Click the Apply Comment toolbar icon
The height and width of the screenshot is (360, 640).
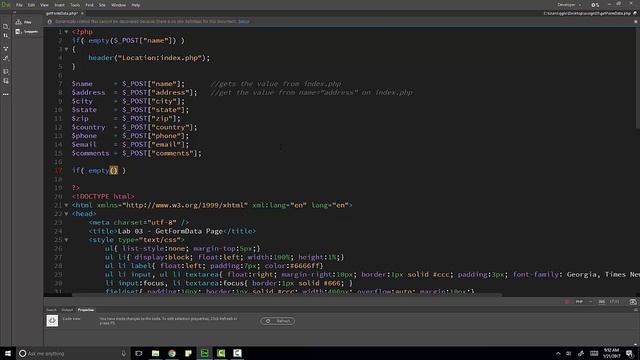tap(6, 71)
